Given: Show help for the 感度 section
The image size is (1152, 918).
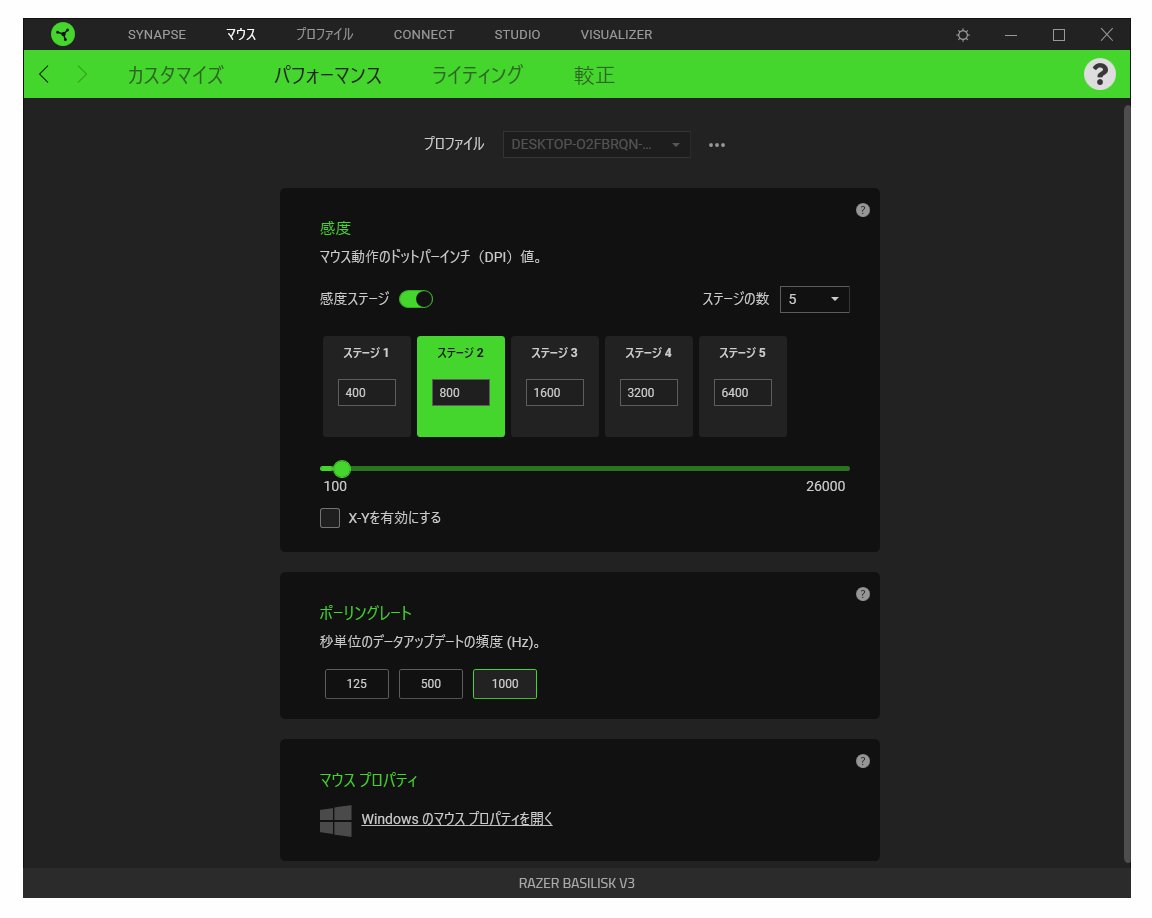Looking at the screenshot, I should click(x=863, y=210).
